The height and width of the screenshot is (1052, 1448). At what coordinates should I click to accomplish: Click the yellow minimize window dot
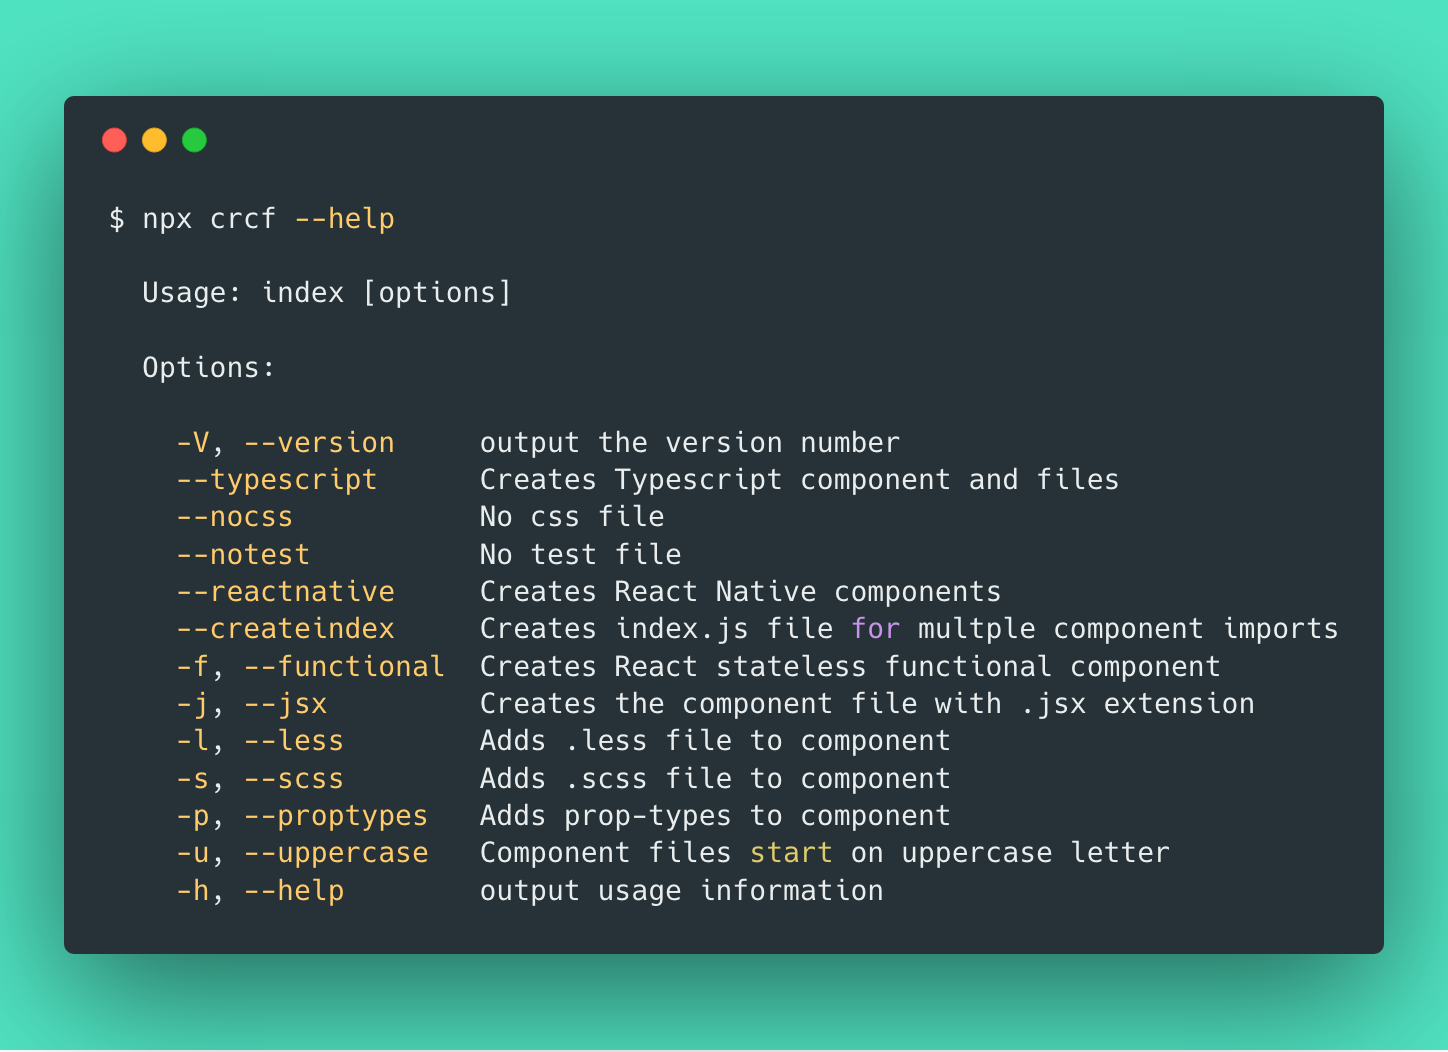(155, 140)
